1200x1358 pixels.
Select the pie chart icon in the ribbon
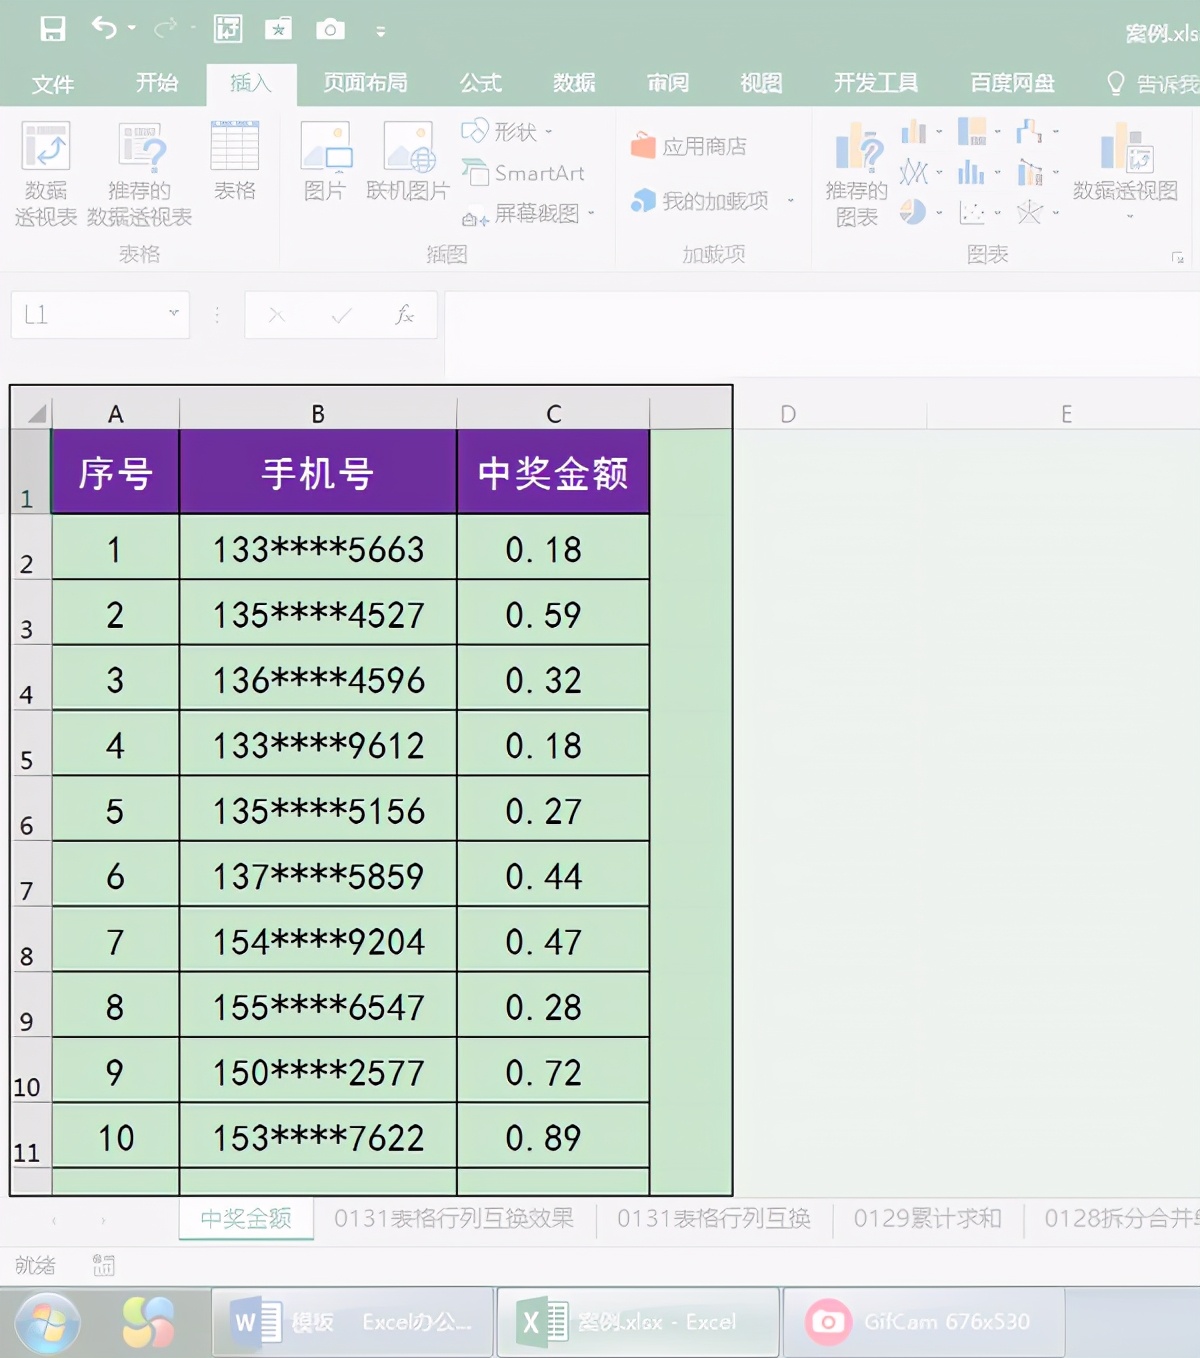click(x=913, y=213)
